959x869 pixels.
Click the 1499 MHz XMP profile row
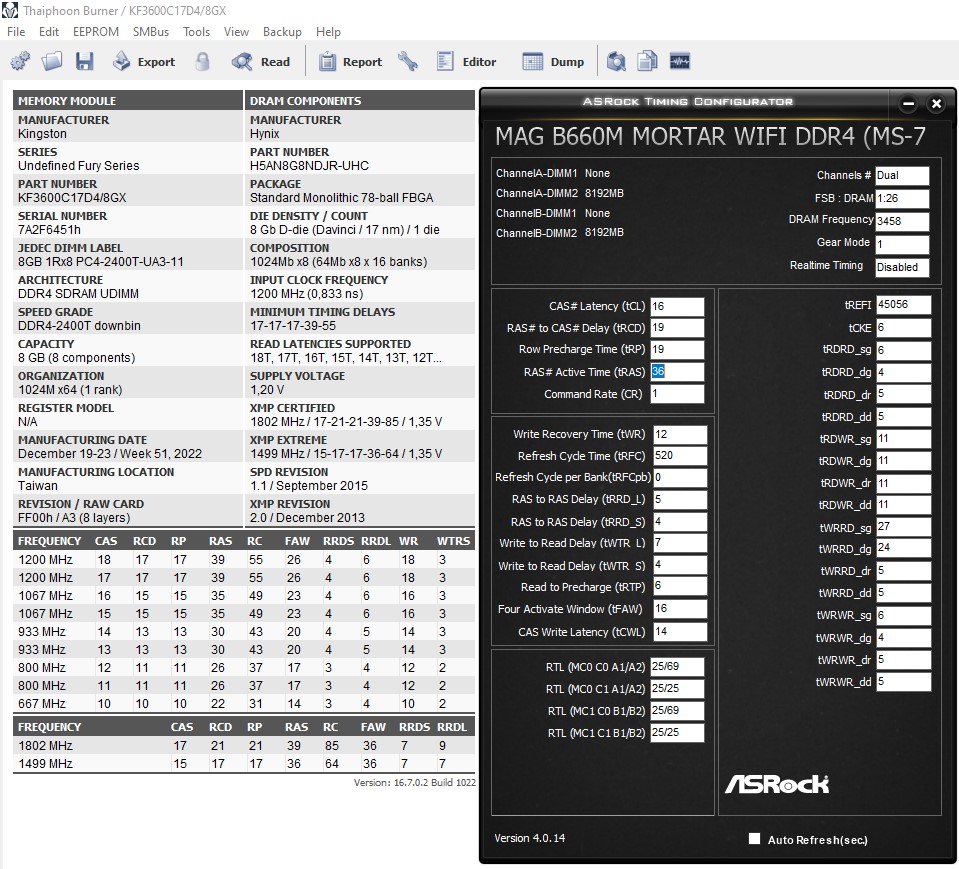point(243,764)
